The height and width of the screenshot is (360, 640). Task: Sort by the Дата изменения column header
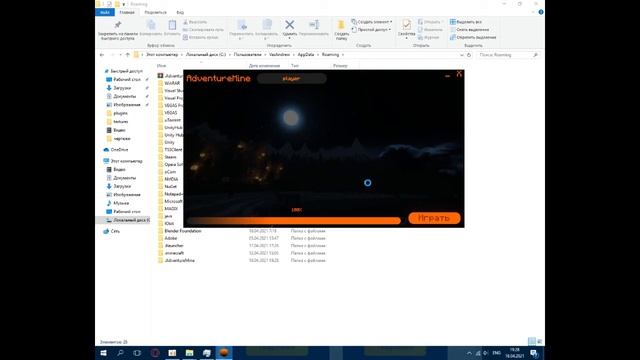[x=264, y=66]
